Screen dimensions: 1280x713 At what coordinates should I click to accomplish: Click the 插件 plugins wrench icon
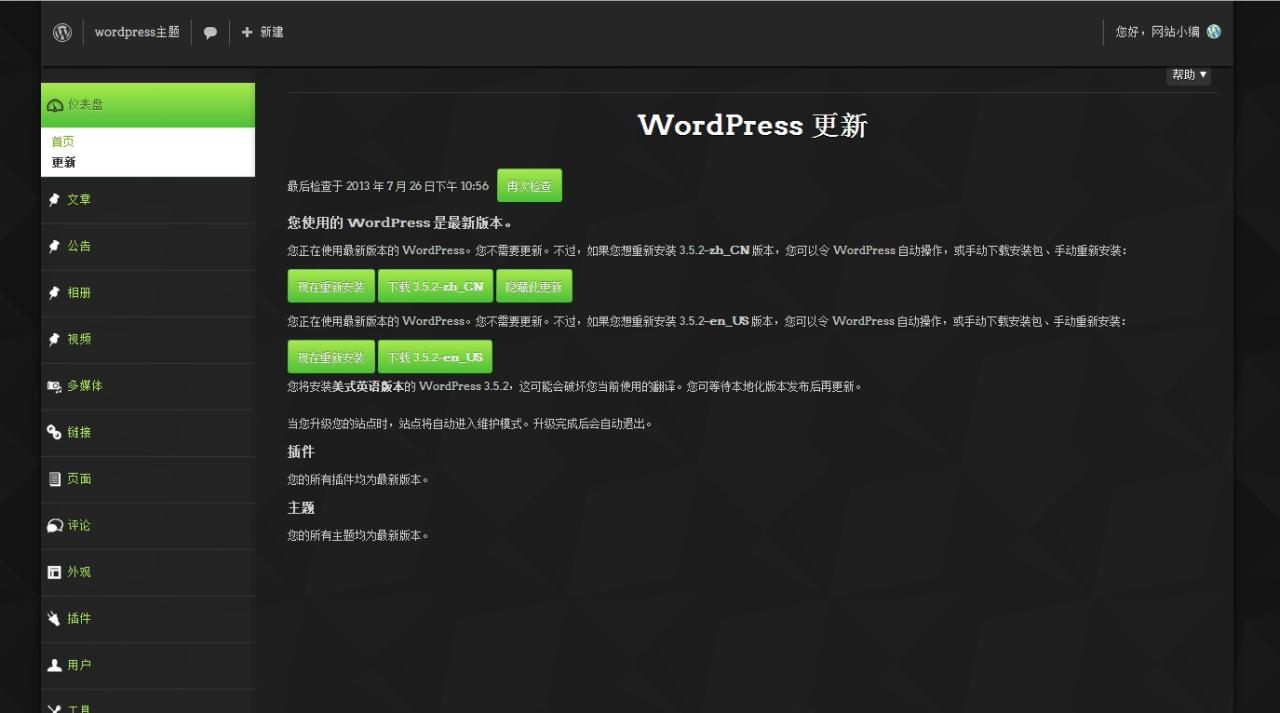click(x=55, y=618)
